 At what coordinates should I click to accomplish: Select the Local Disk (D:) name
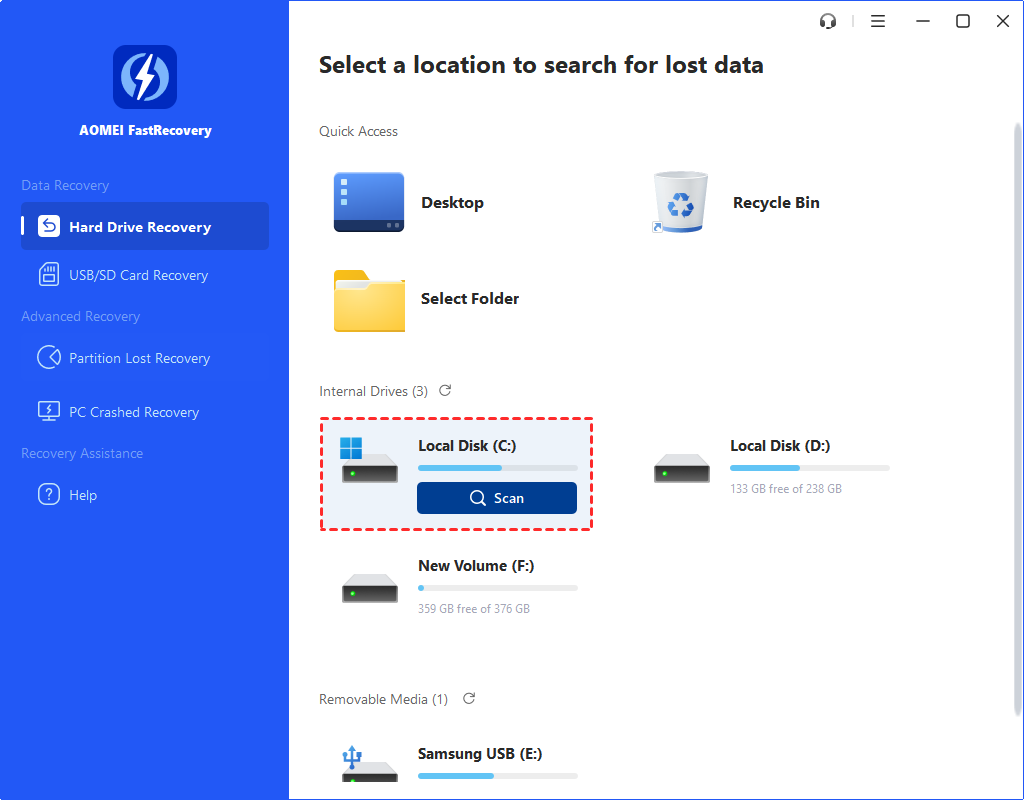pos(780,445)
